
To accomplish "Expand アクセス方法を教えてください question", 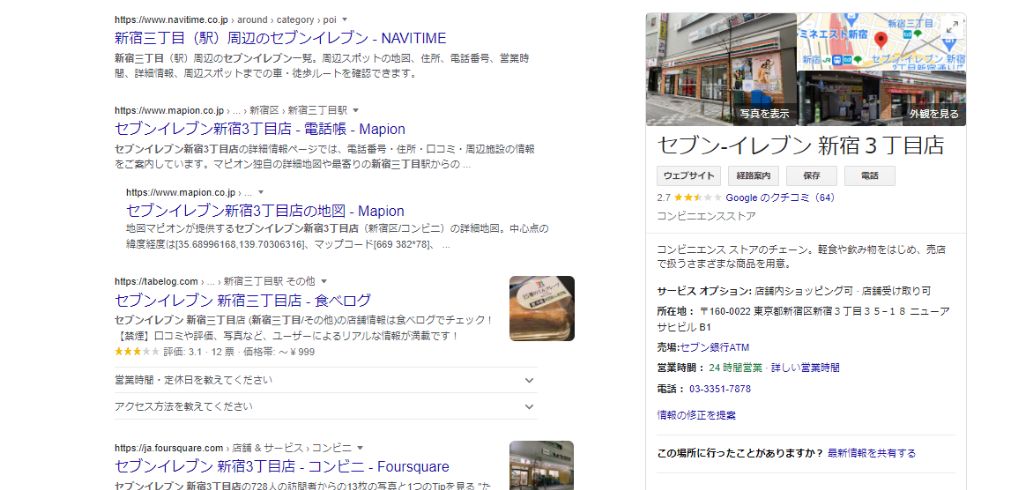I will pyautogui.click(x=326, y=406).
